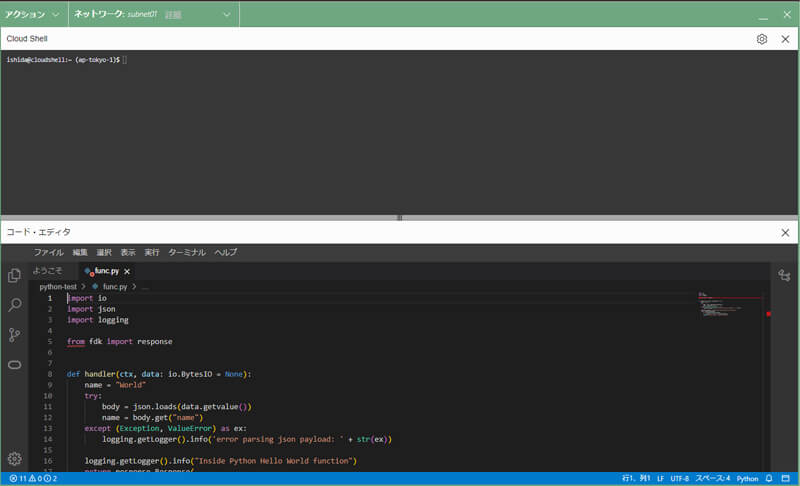Click the 'name = "World"' line
The height and width of the screenshot is (486, 800).
click(x=115, y=385)
